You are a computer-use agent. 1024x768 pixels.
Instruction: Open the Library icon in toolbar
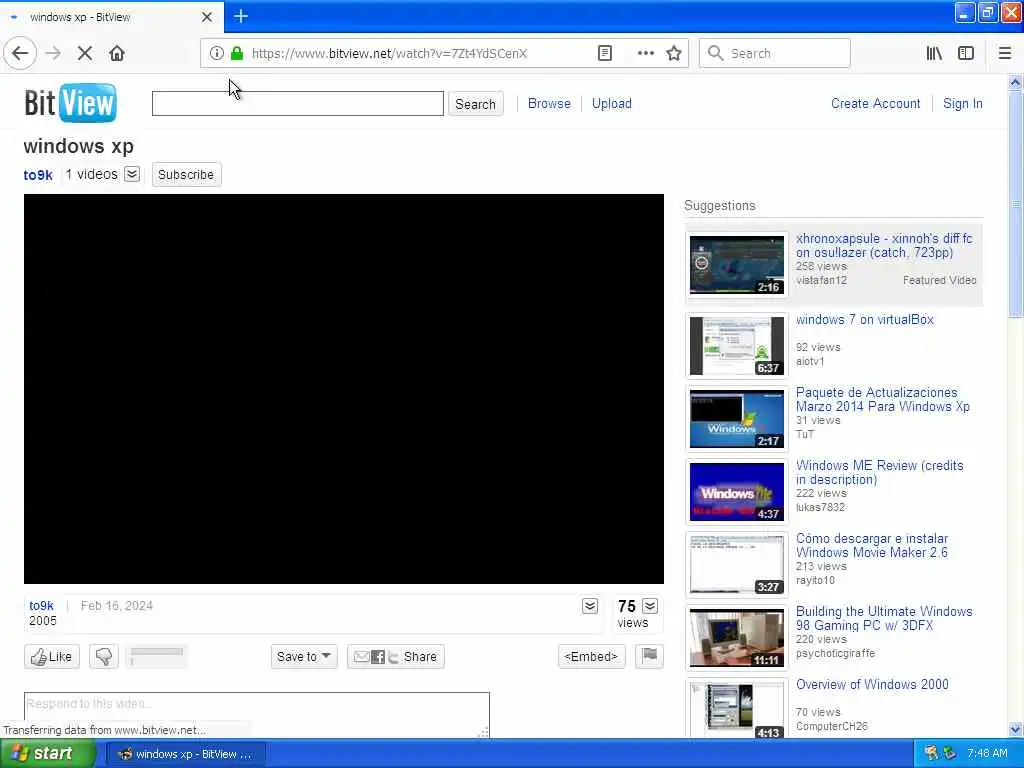[x=934, y=54]
